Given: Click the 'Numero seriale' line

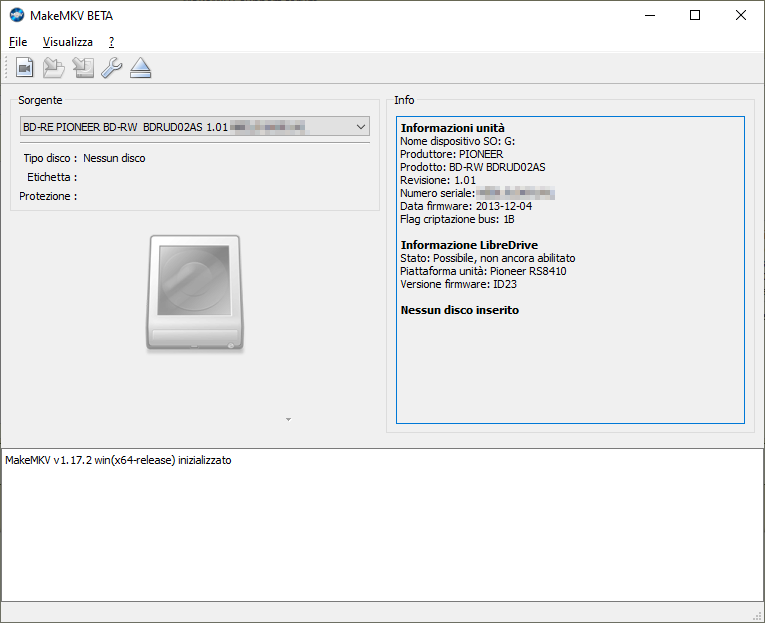Looking at the screenshot, I should (x=477, y=193).
